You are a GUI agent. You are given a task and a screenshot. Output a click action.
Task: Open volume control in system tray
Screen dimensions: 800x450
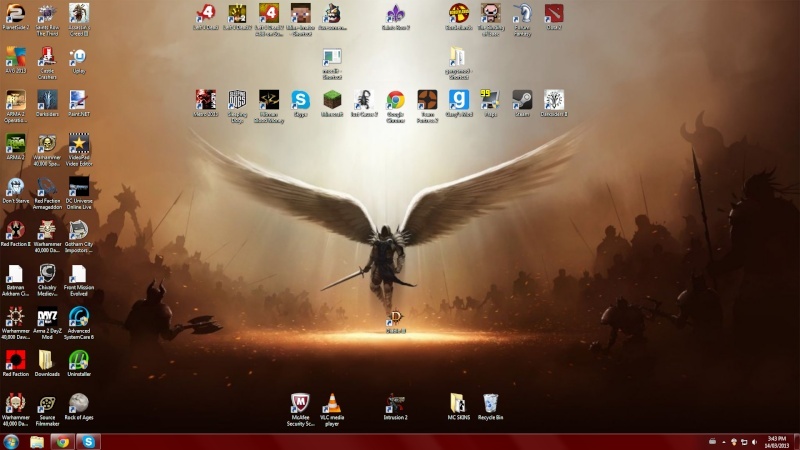pyautogui.click(x=754, y=442)
